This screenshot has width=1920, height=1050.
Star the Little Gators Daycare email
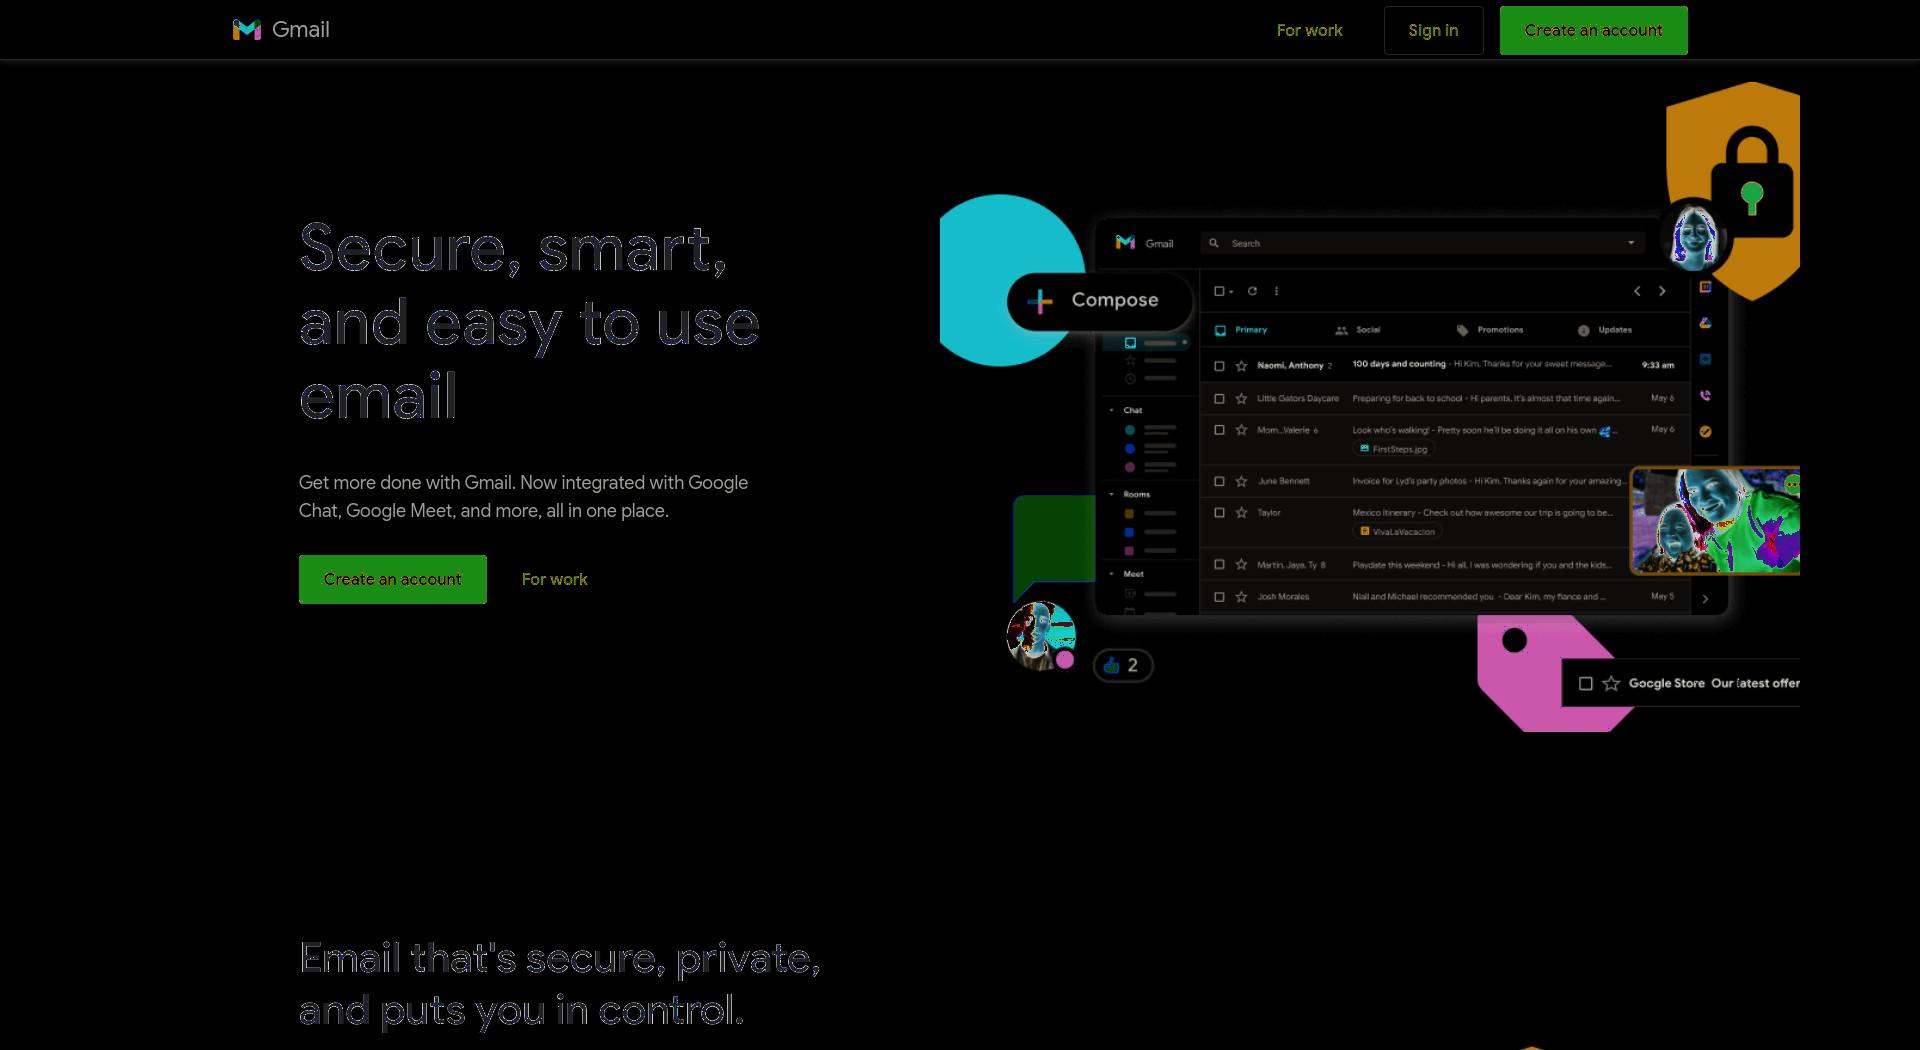coord(1241,398)
